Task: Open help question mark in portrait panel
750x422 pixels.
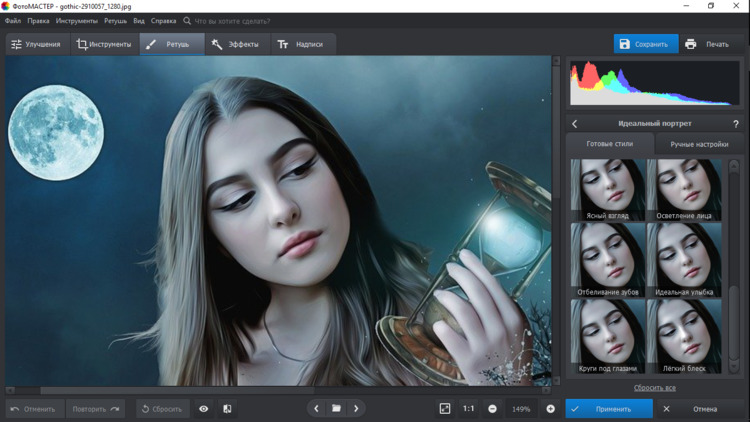Action: 736,124
